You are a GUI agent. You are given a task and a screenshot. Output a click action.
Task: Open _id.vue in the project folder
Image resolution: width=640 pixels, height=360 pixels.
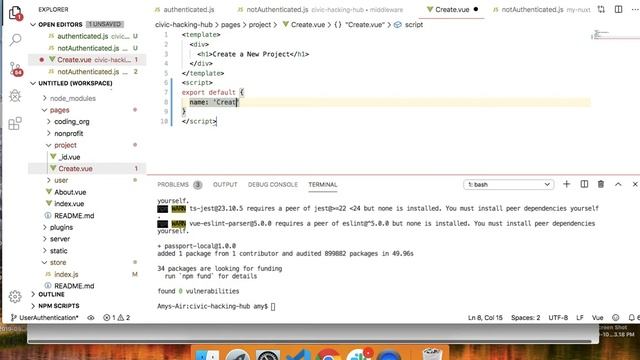70,157
